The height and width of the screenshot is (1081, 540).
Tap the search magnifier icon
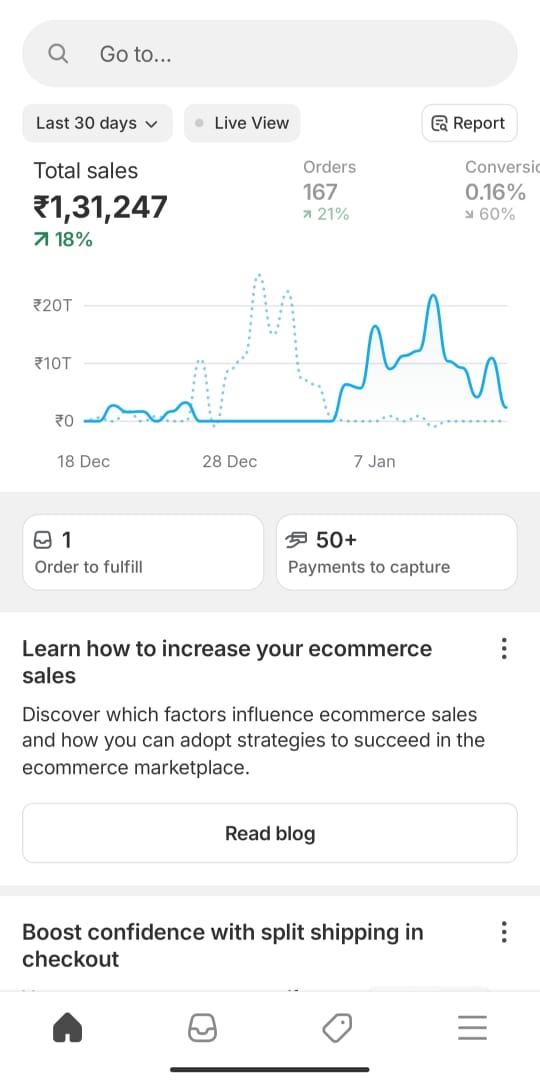pos(59,54)
